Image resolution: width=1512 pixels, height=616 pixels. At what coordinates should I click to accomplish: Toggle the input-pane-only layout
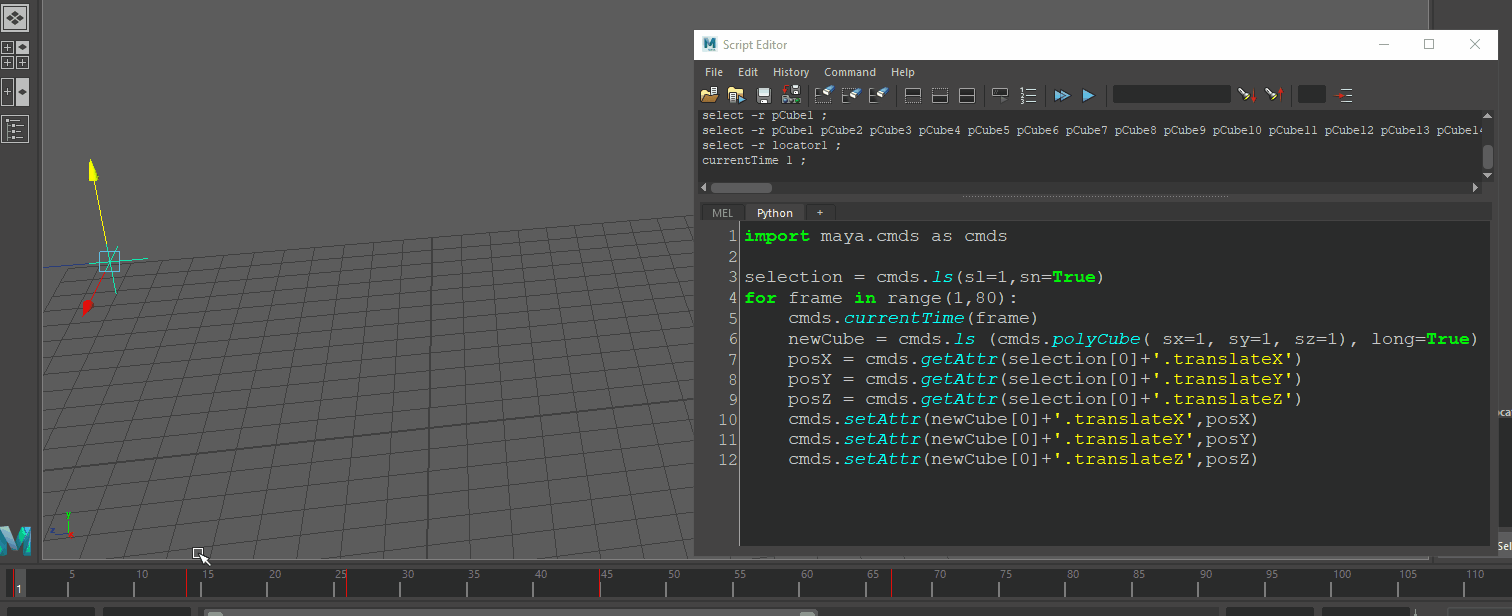[x=939, y=95]
